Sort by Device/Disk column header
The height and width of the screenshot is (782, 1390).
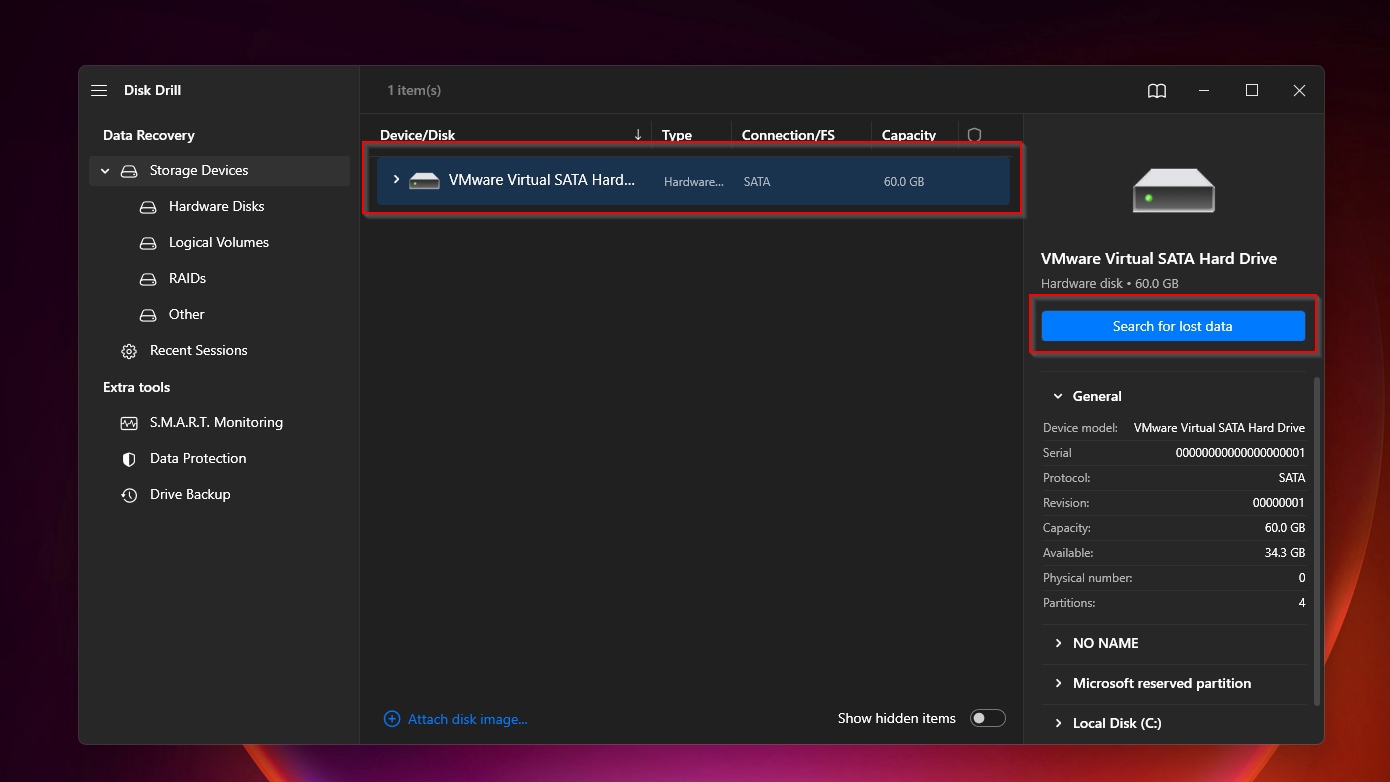pyautogui.click(x=417, y=135)
